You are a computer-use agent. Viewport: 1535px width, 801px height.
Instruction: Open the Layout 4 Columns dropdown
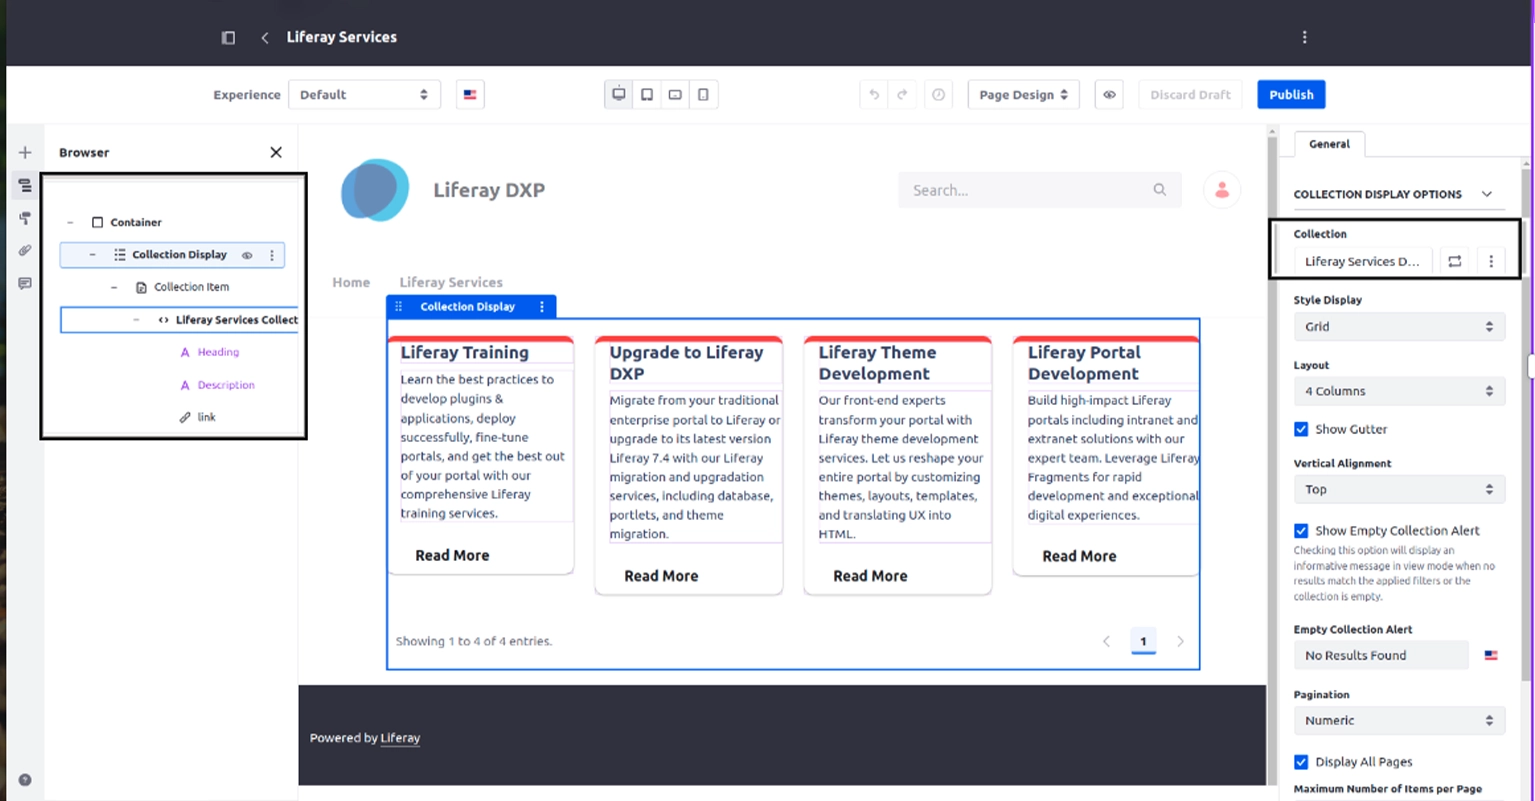click(1398, 391)
